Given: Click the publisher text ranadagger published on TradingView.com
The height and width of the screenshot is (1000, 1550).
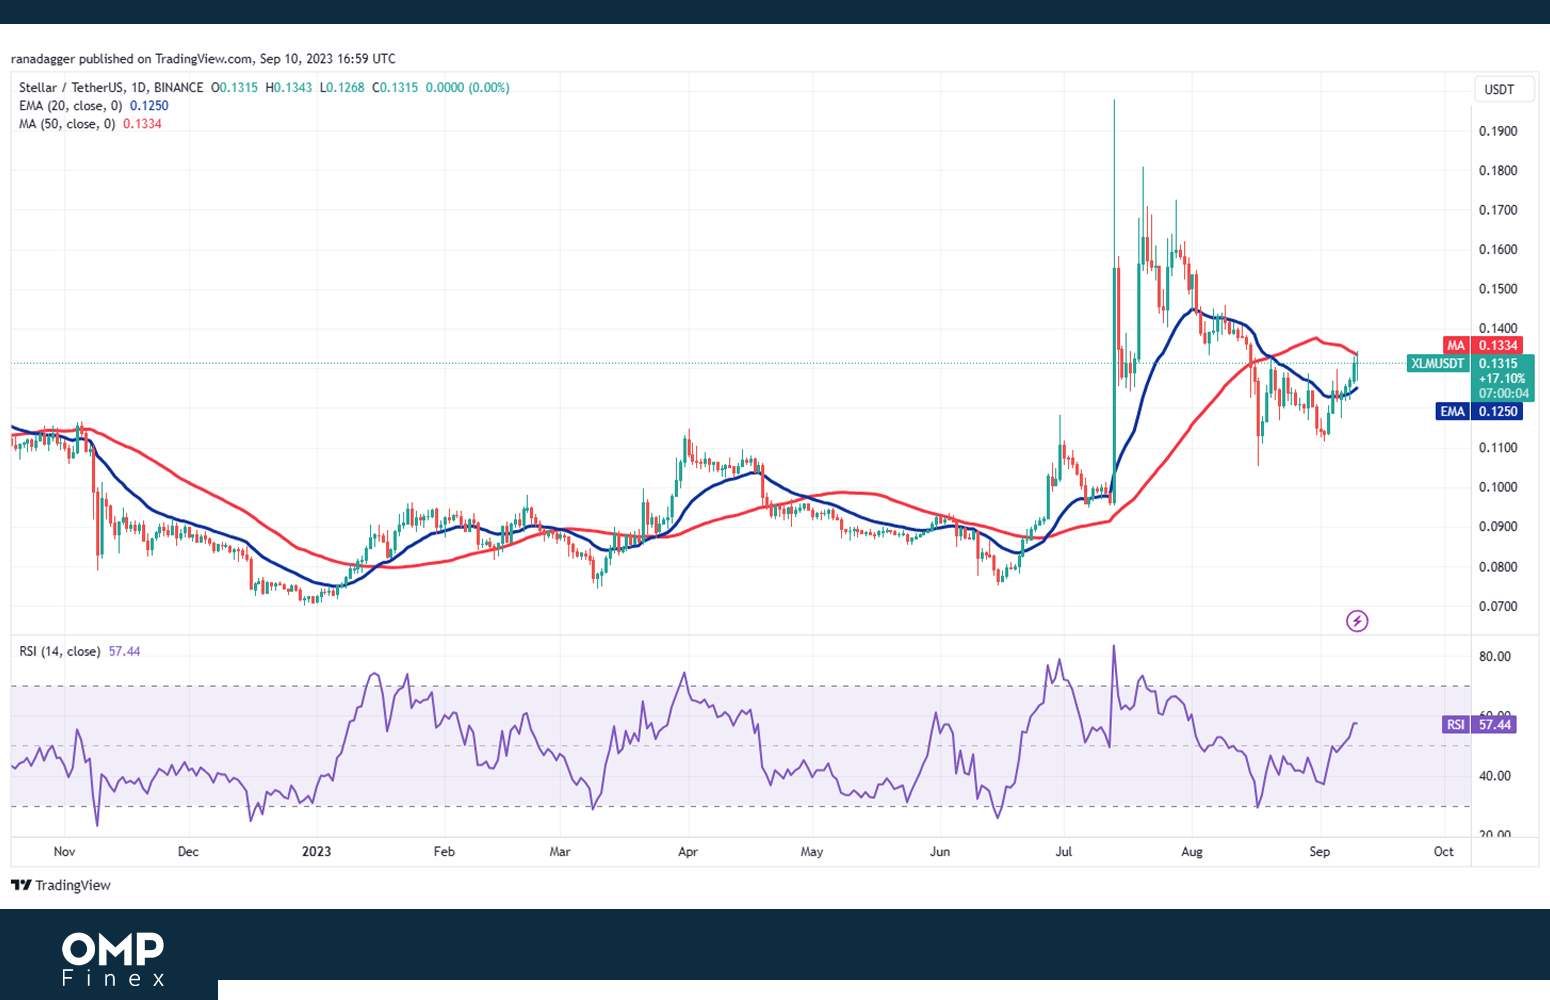Looking at the screenshot, I should pos(132,58).
